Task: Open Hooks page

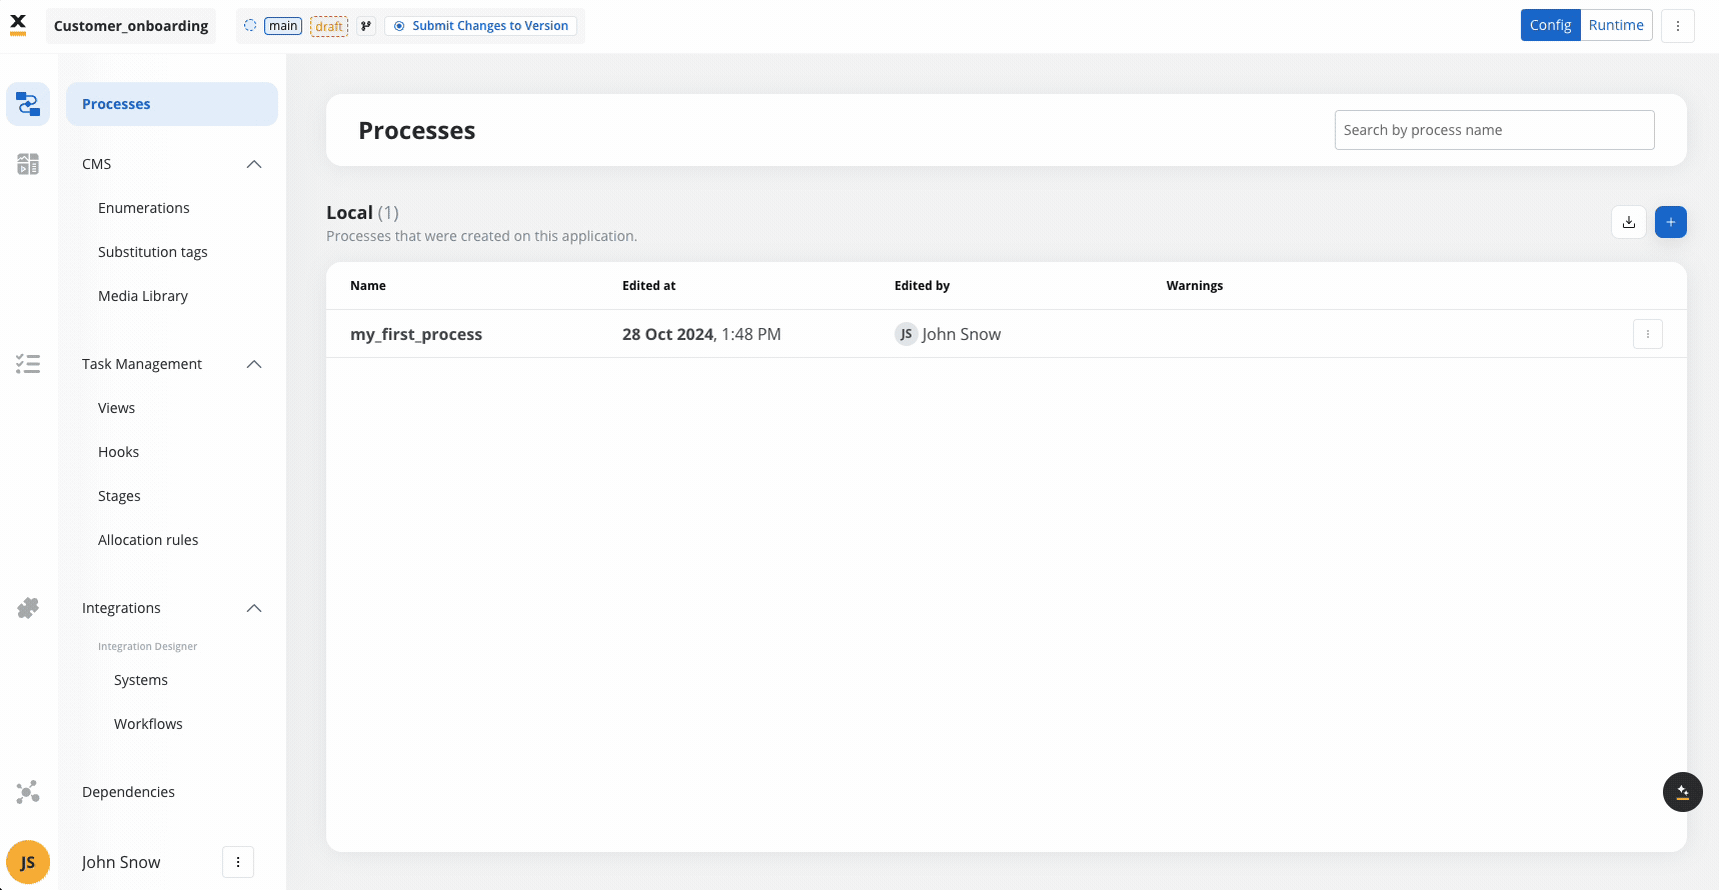Action: tap(118, 452)
